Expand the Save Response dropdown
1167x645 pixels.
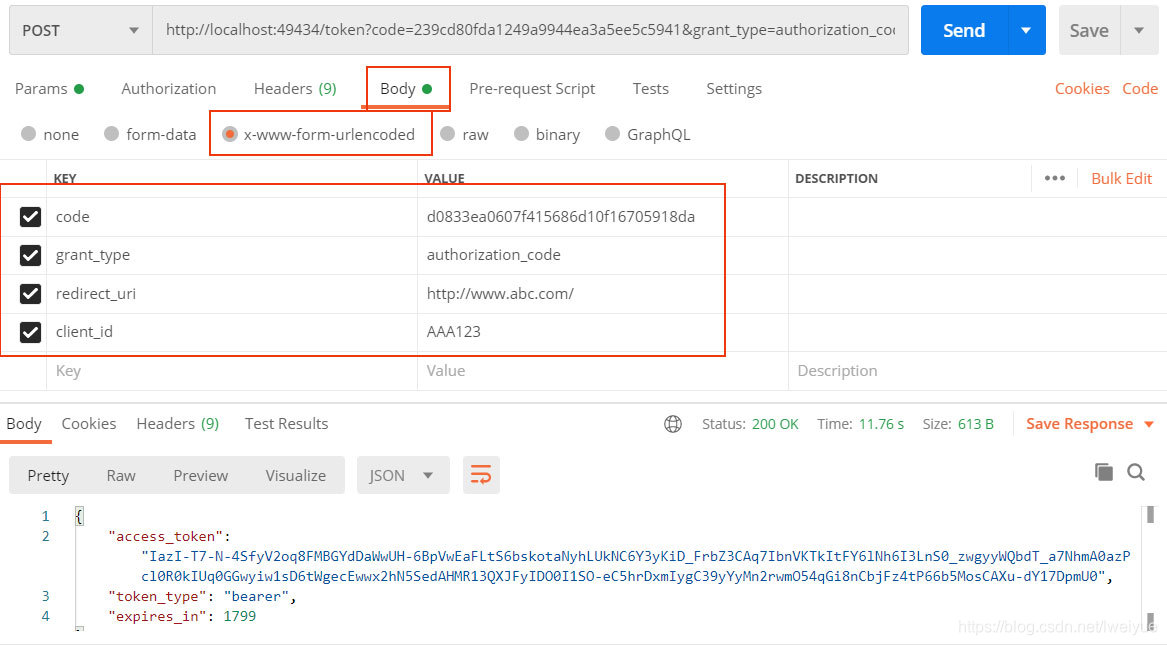1149,424
